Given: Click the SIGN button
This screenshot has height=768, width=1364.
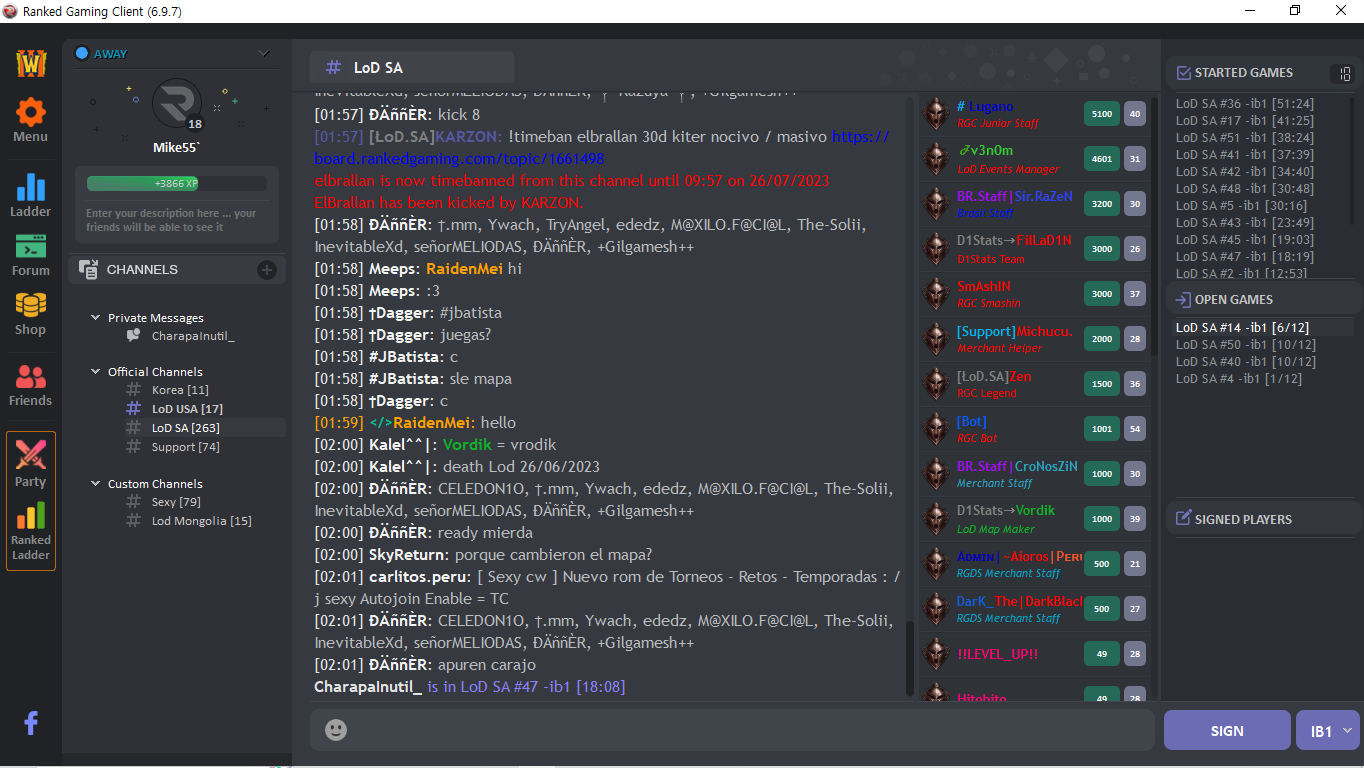Looking at the screenshot, I should [1227, 731].
